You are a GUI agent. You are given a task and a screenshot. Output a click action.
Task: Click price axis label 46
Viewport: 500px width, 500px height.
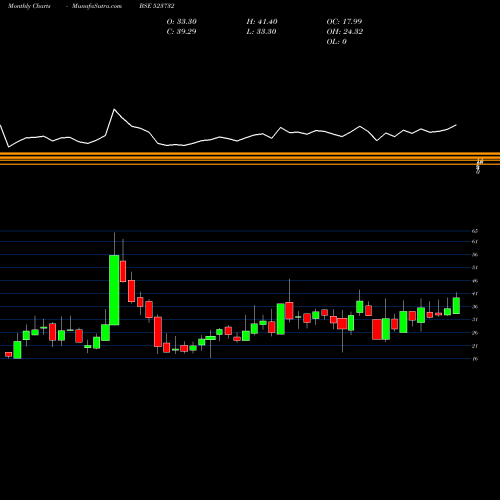click(x=475, y=281)
